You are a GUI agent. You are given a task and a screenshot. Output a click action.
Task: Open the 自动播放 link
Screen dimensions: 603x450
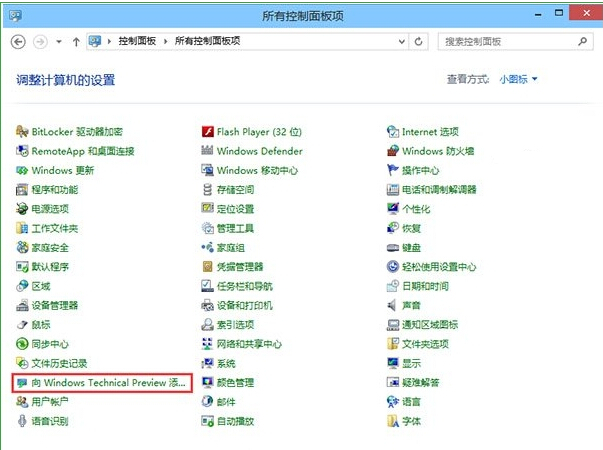pos(235,421)
